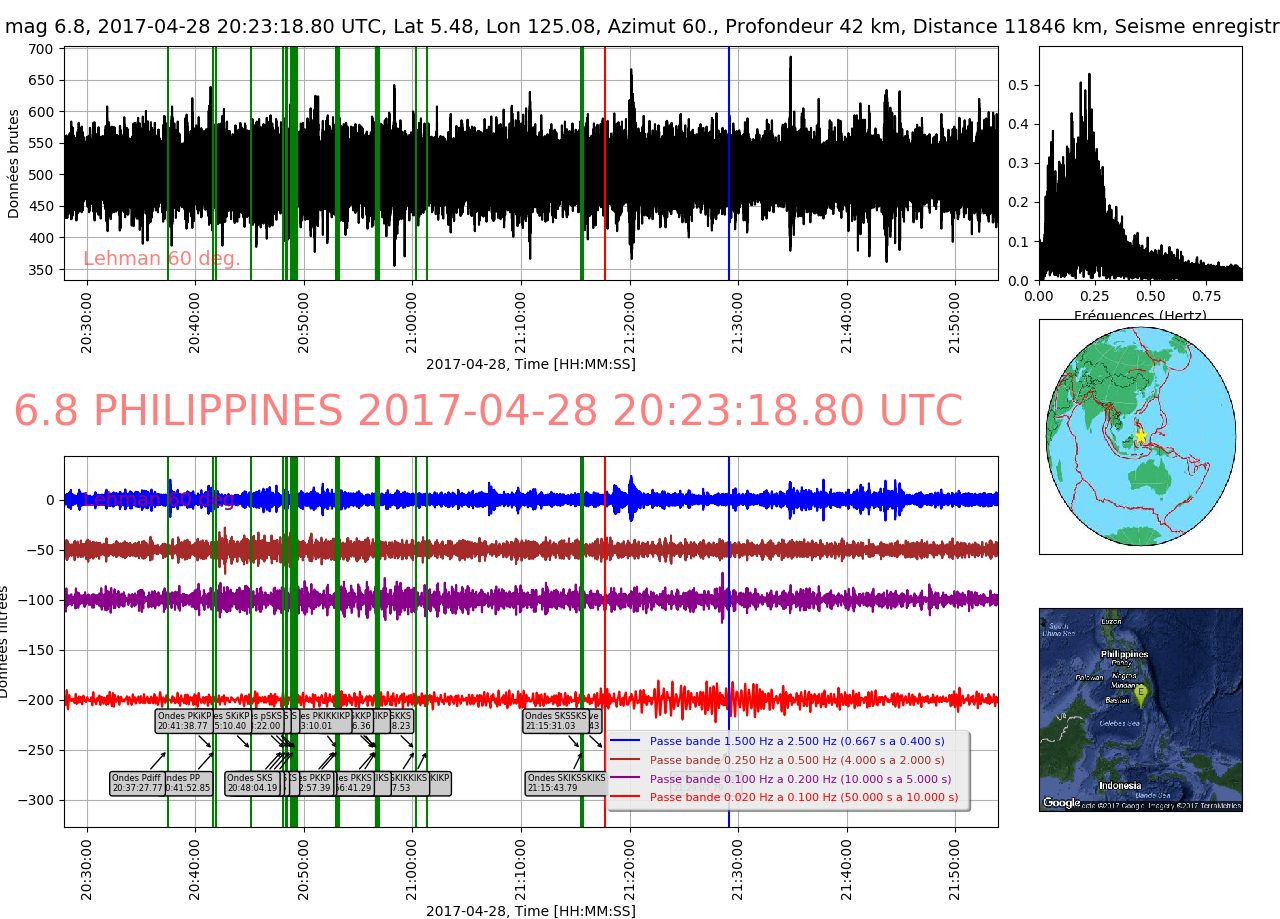Click the pink 'Lehman 60 deg.' label in raw data plot
This screenshot has width=1280, height=919.
pyautogui.click(x=162, y=259)
